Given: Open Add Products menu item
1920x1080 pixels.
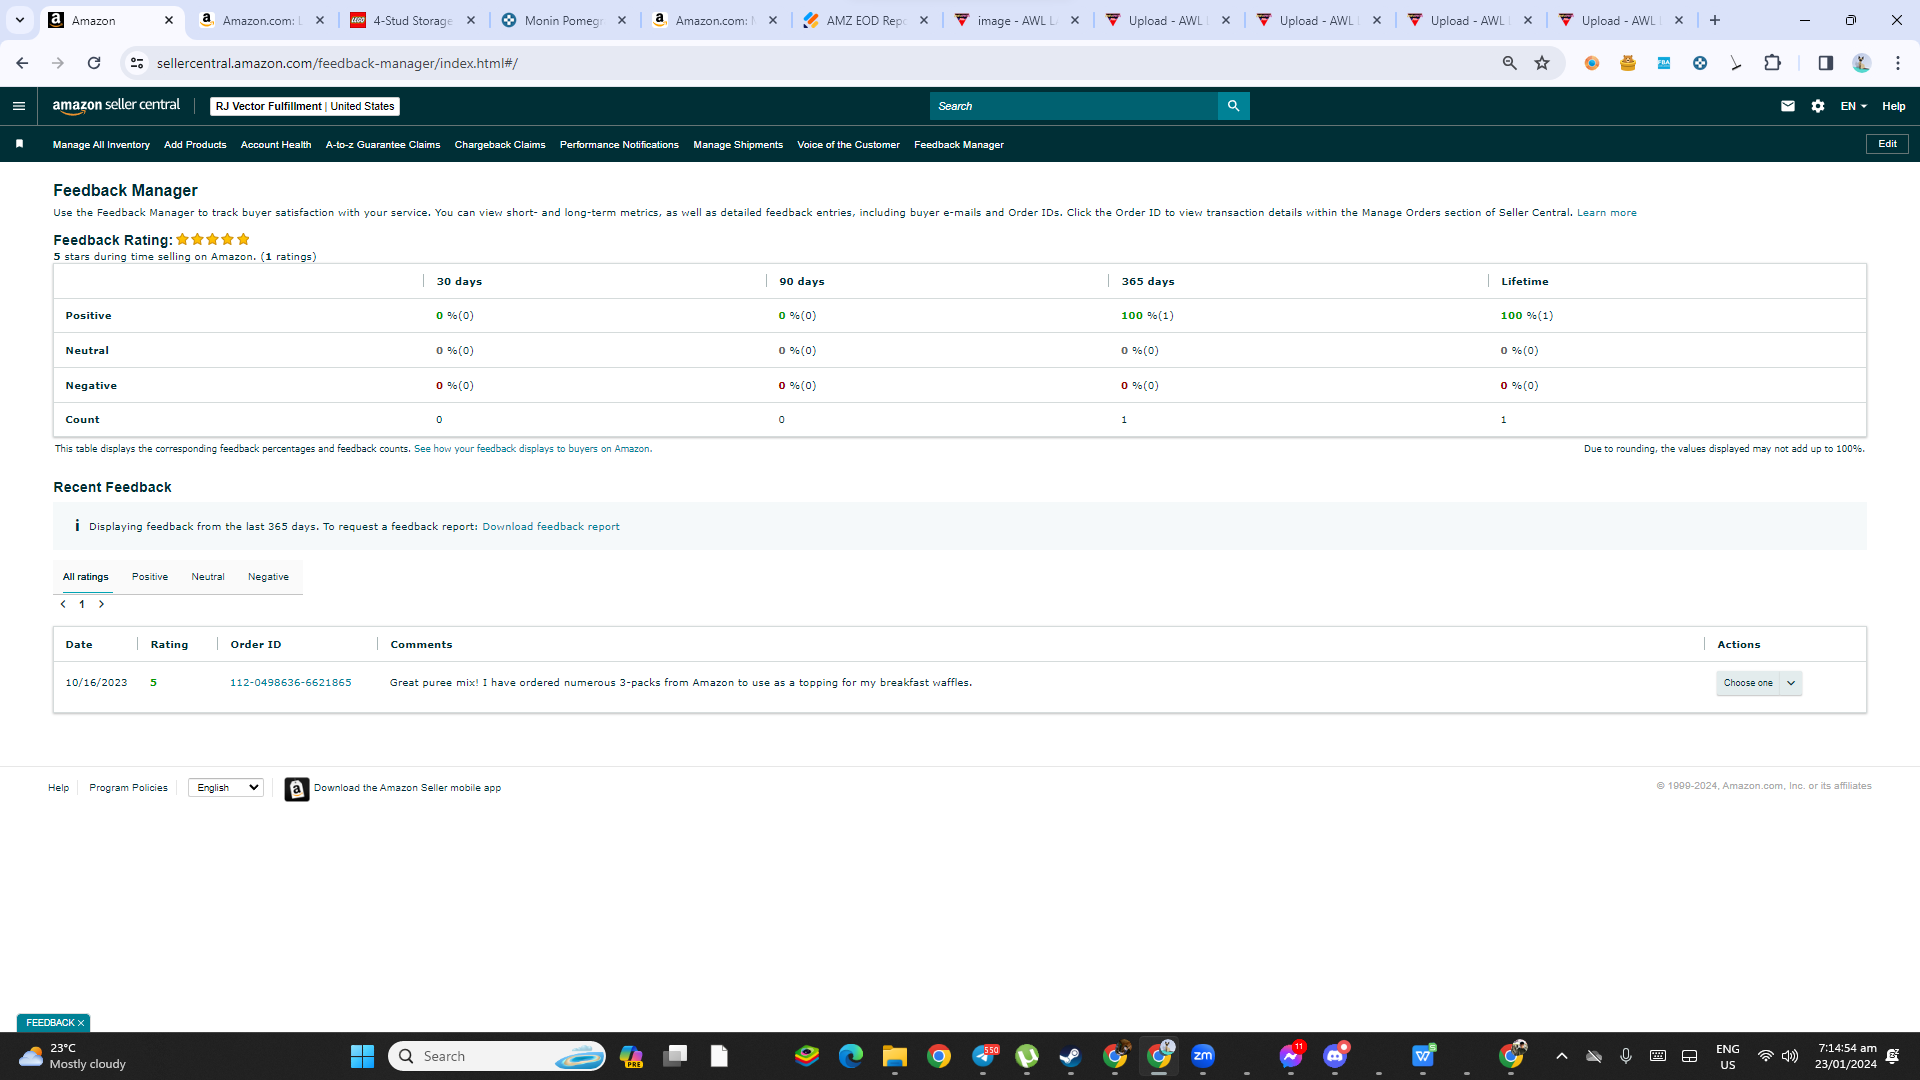Looking at the screenshot, I should tap(195, 145).
